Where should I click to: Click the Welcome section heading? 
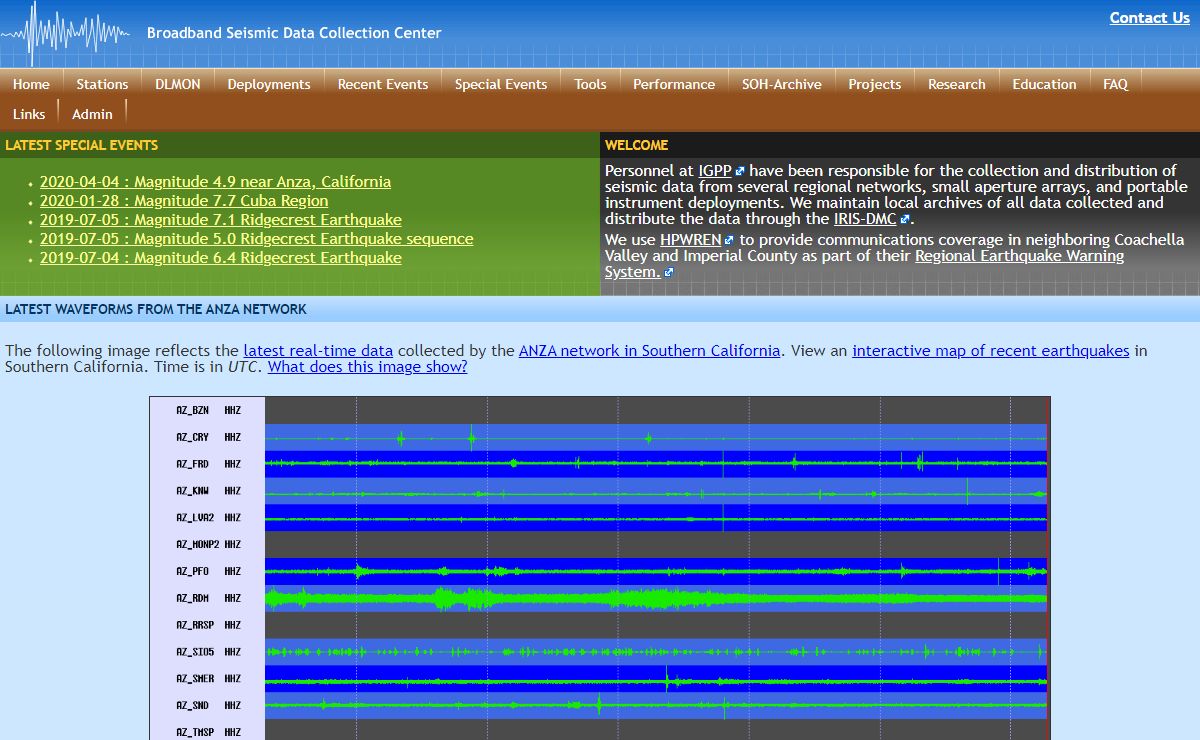pyautogui.click(x=637, y=145)
